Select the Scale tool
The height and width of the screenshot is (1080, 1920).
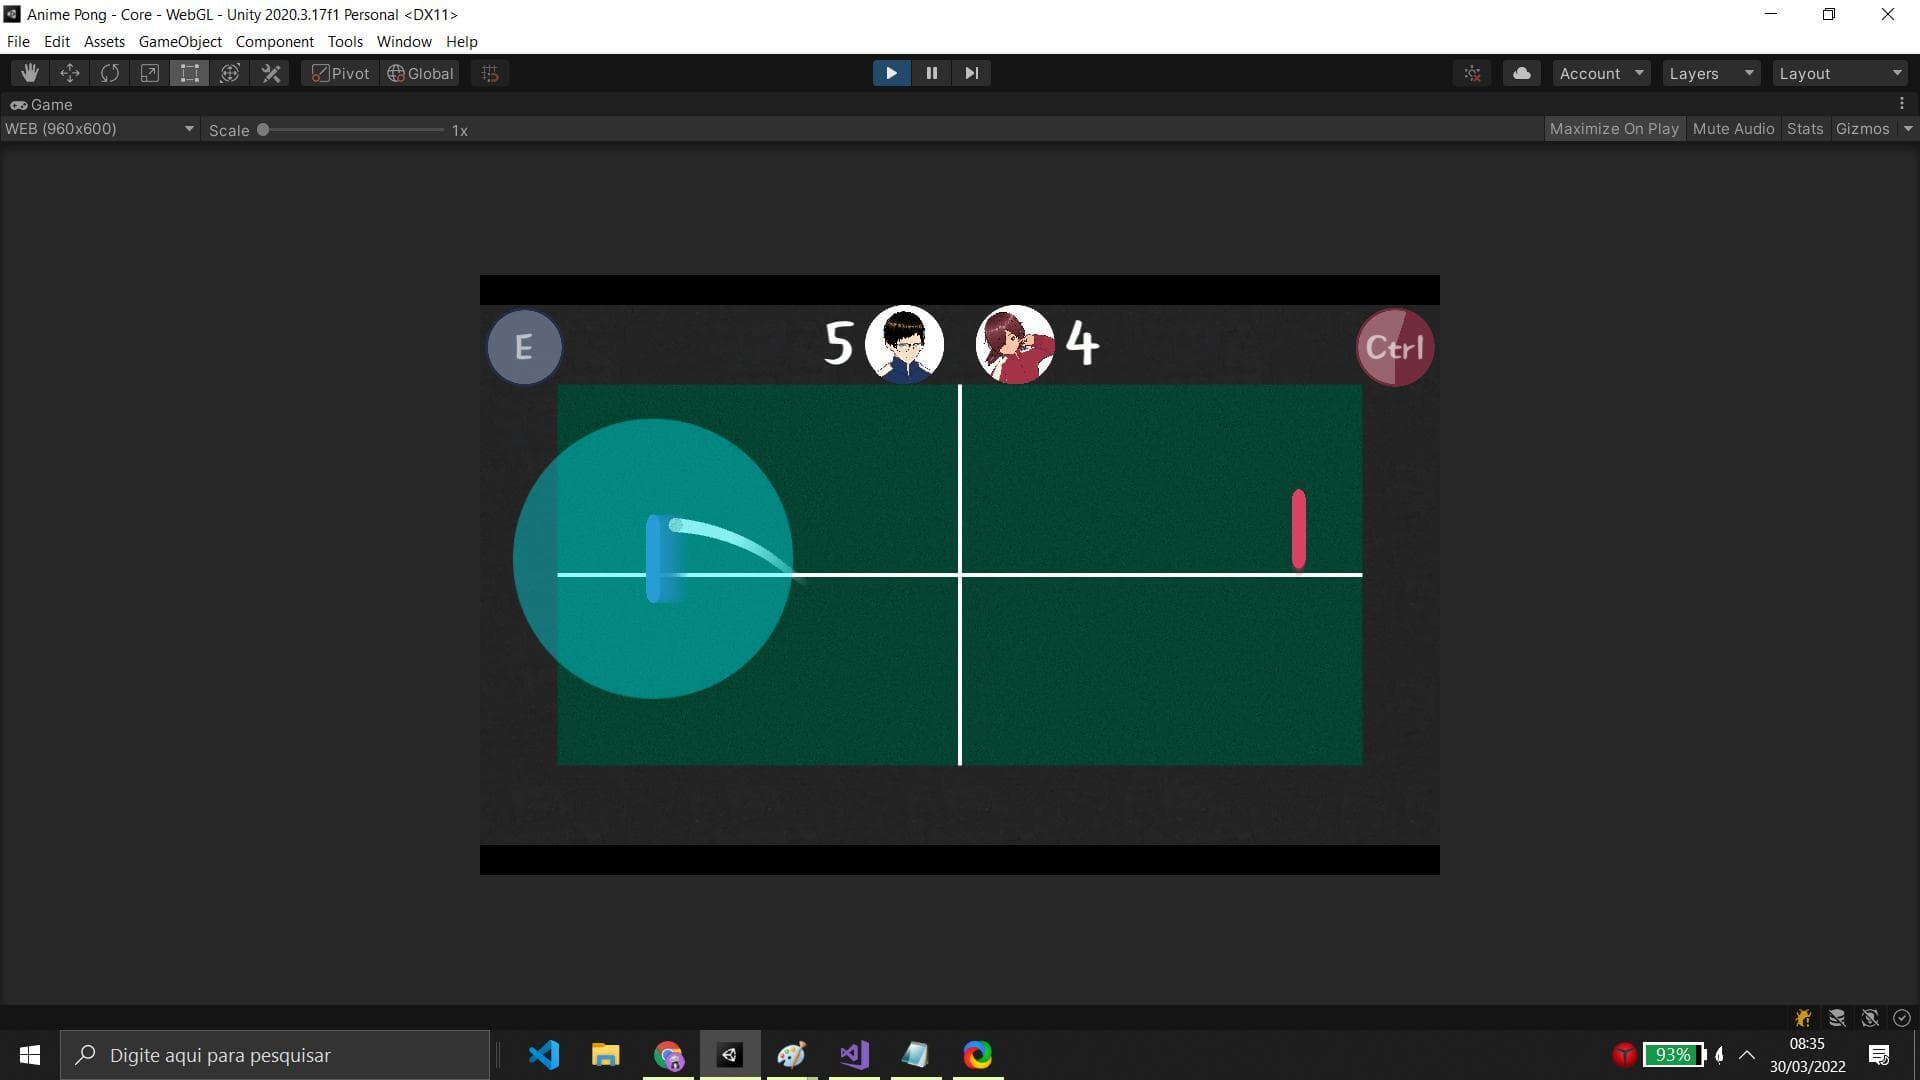pyautogui.click(x=150, y=73)
